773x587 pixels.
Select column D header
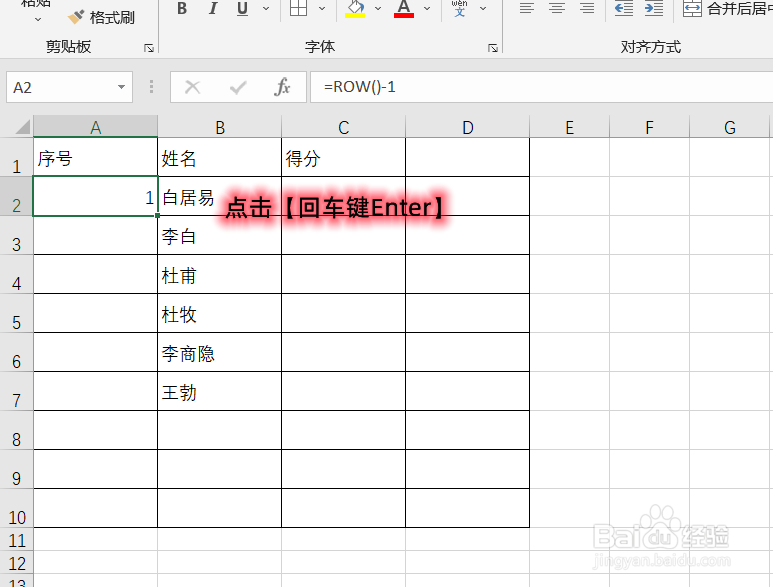[468, 127]
